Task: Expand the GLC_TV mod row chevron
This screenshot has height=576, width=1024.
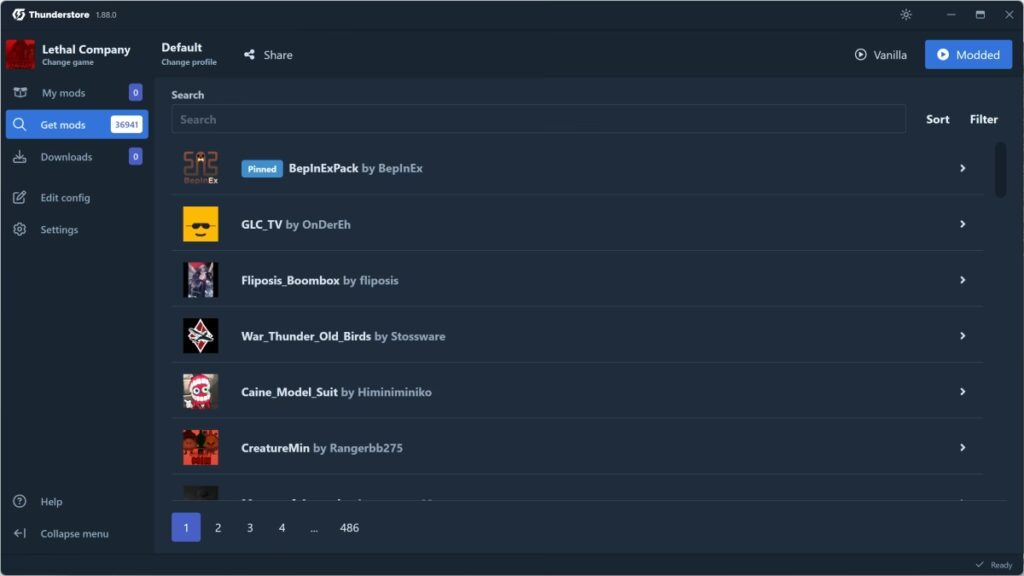Action: pos(963,224)
